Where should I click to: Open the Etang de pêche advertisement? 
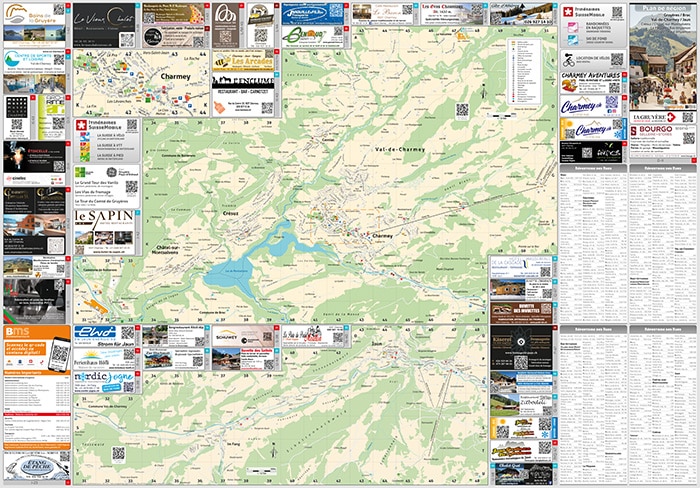click(x=37, y=467)
